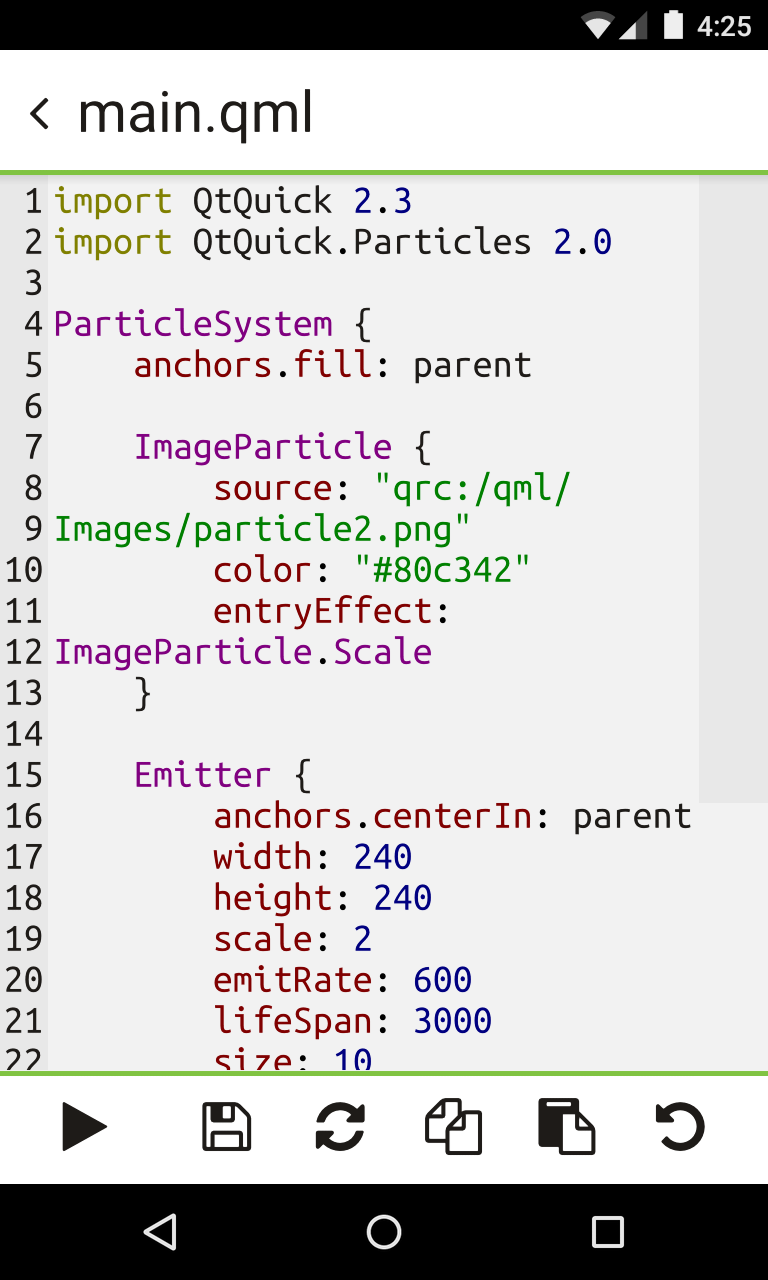Click the main.qml title text
The image size is (768, 1280).
point(196,114)
